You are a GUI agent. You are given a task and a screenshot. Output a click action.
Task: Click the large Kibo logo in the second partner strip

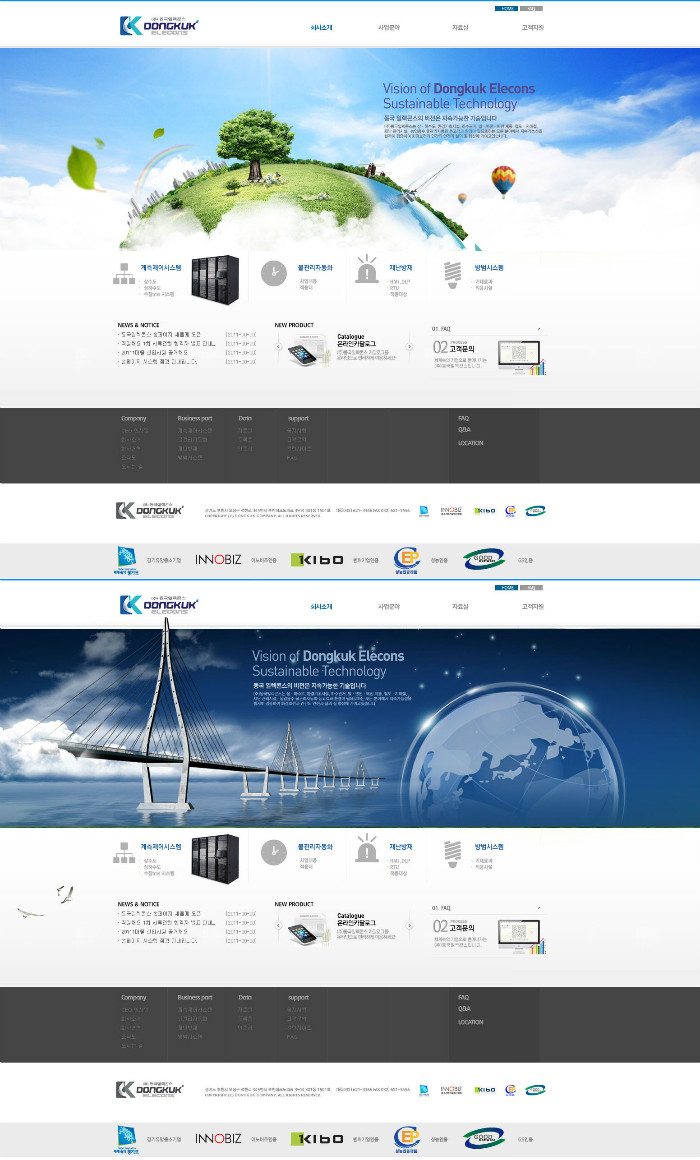pos(317,1139)
